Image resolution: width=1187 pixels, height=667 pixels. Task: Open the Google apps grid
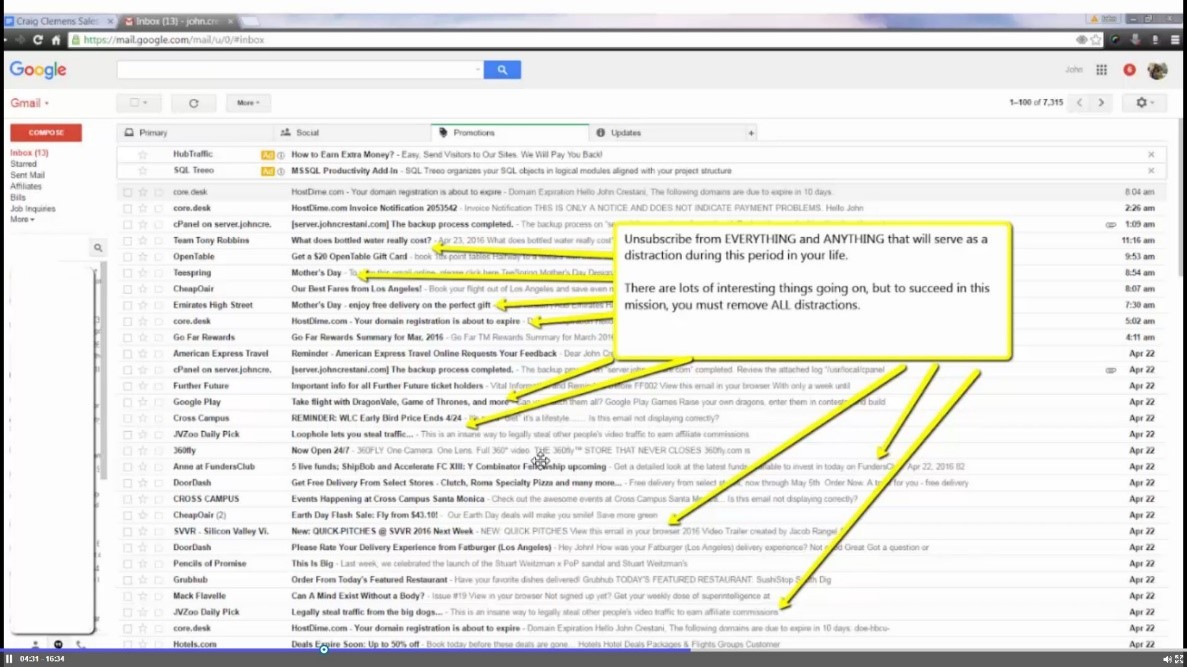point(1101,70)
